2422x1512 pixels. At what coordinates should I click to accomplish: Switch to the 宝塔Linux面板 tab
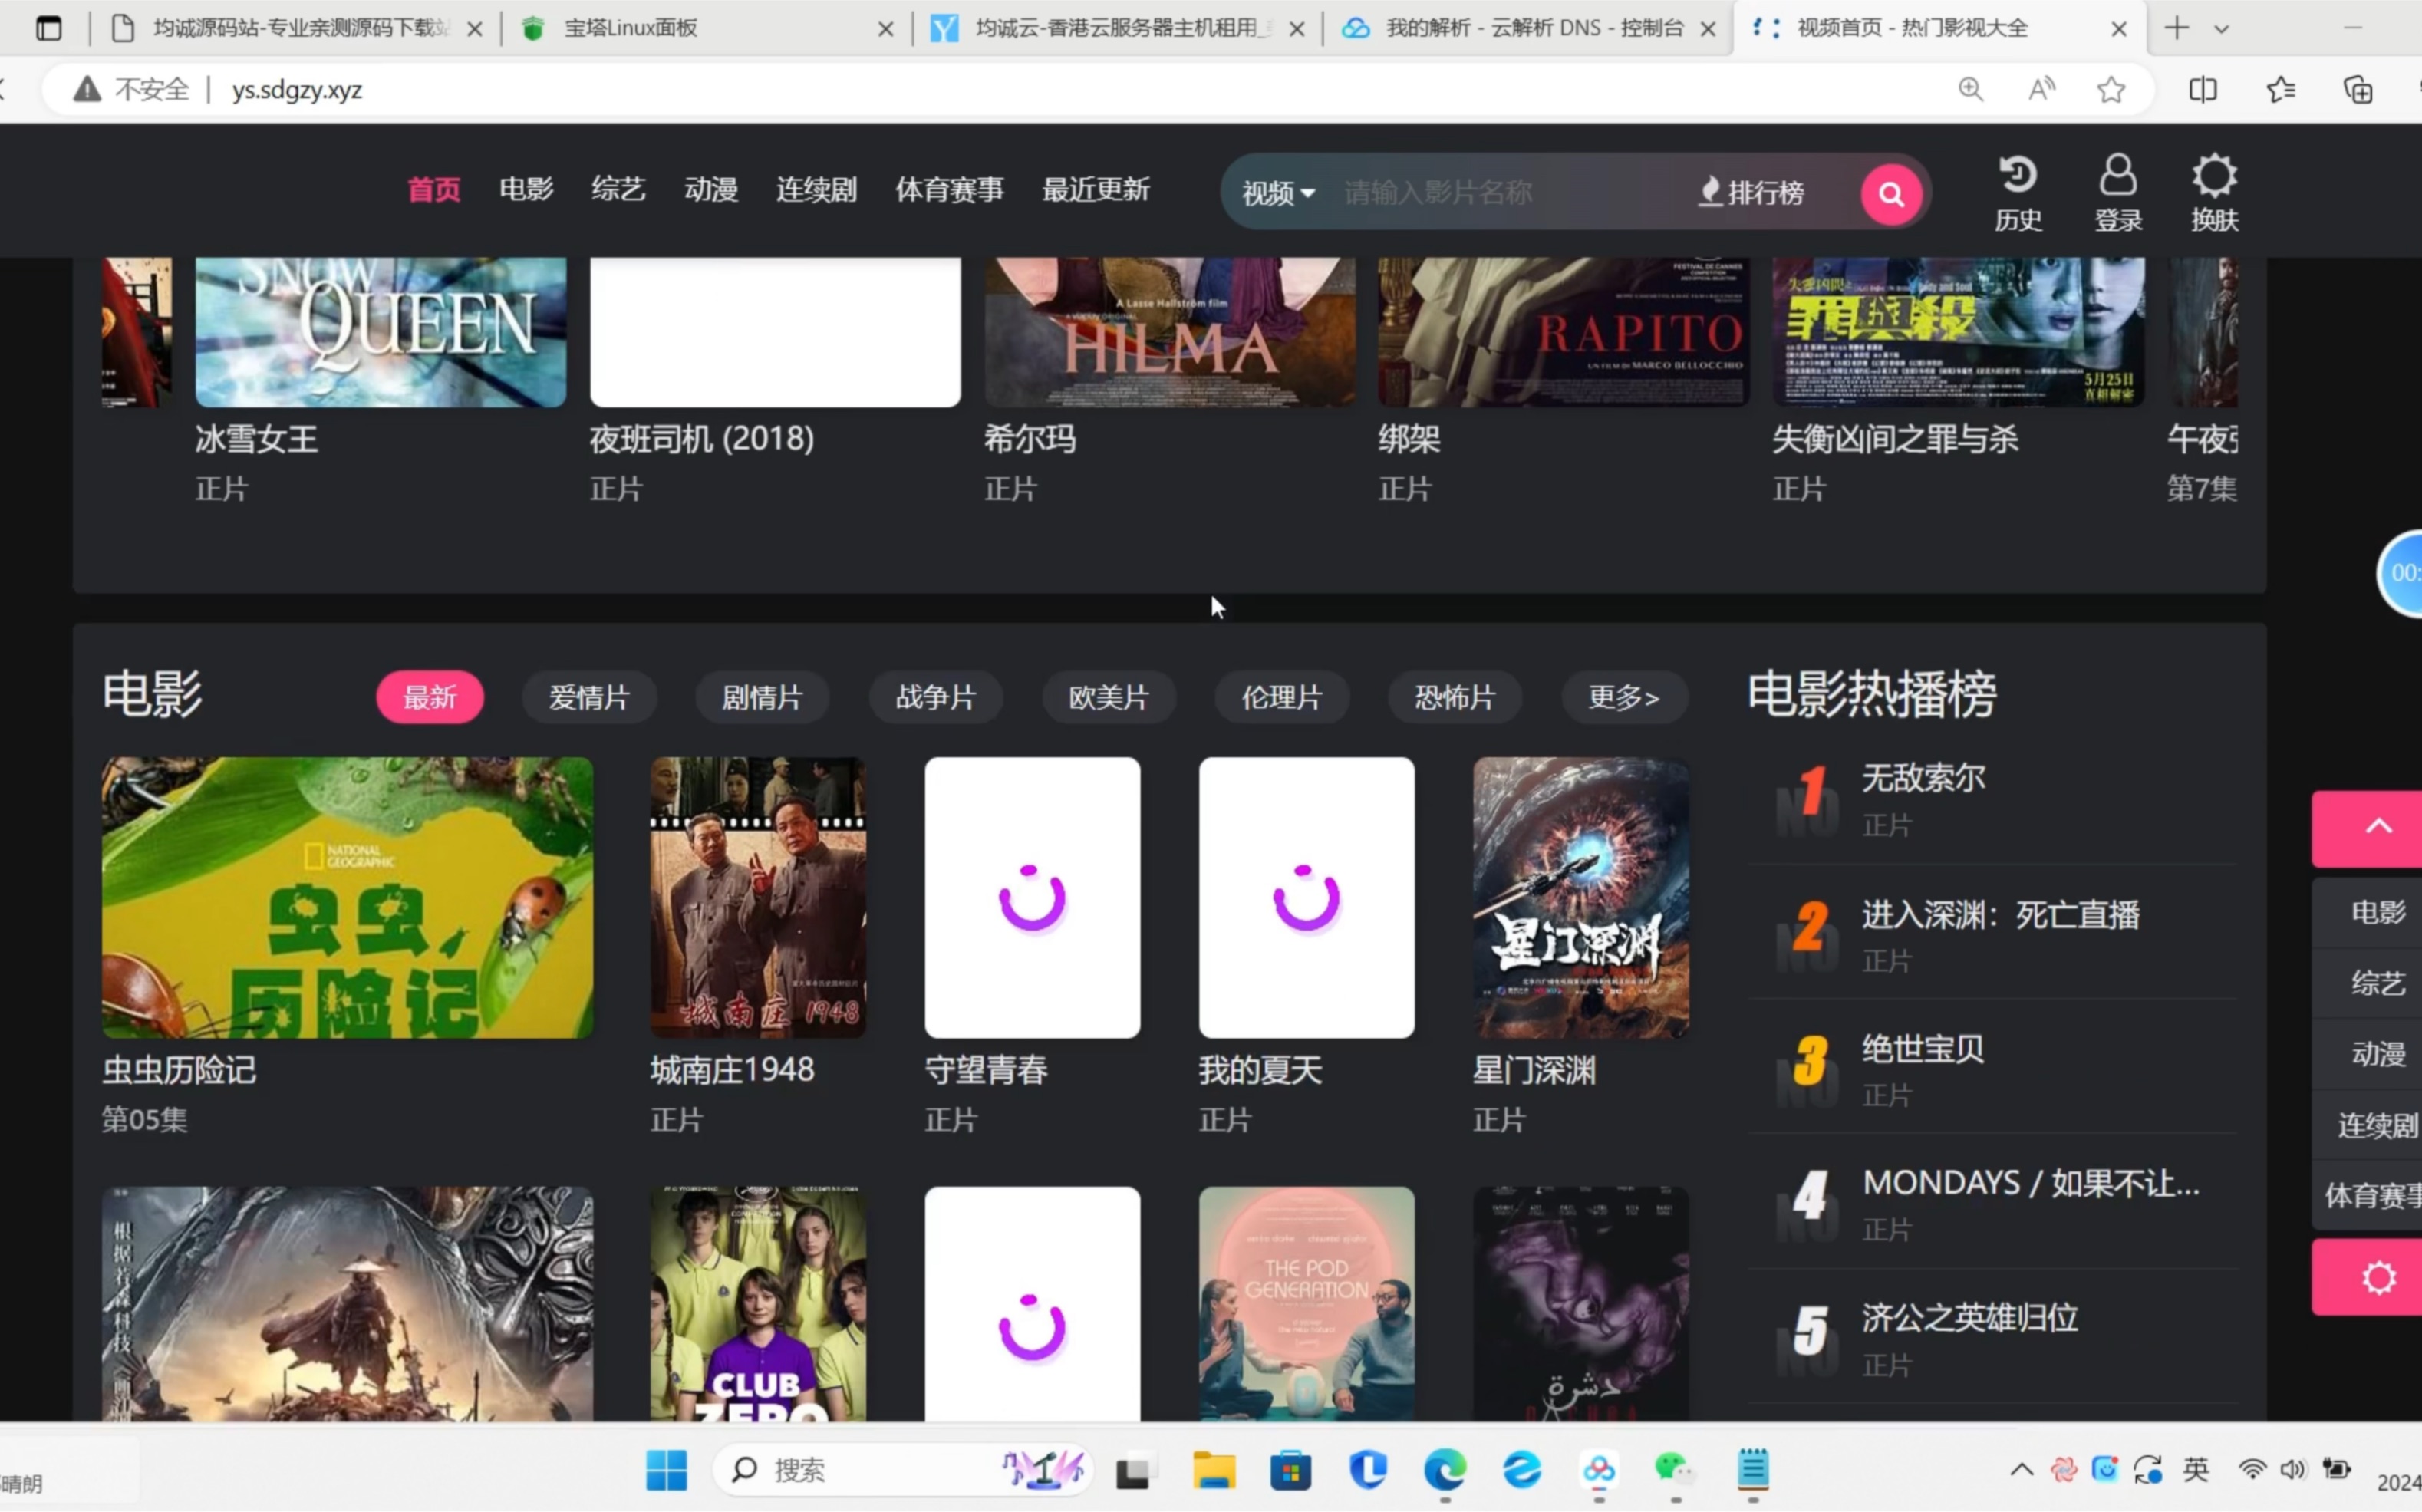[704, 28]
